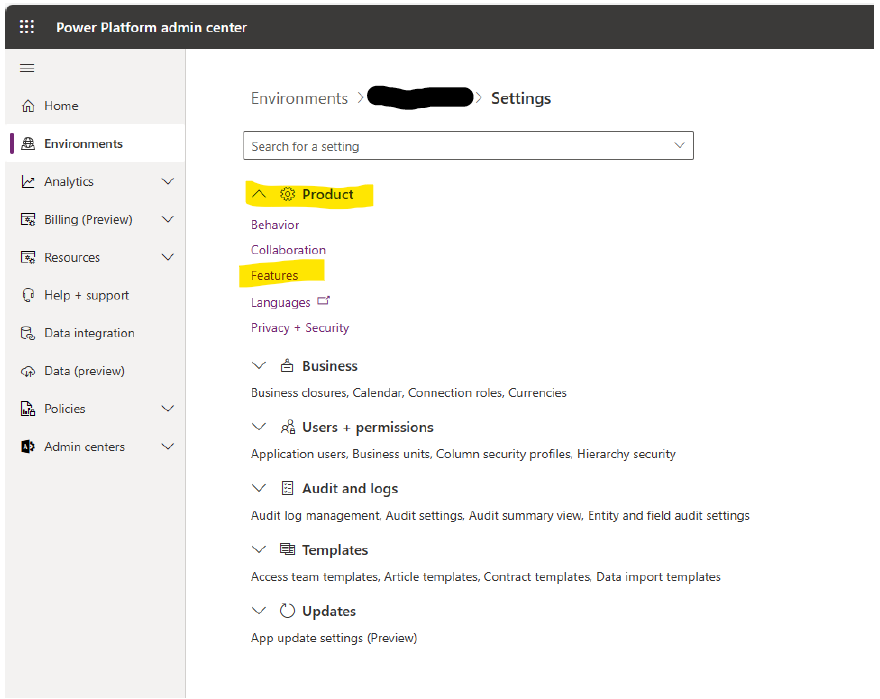Open the Collaboration settings link
This screenshot has height=699, width=880.
(288, 250)
